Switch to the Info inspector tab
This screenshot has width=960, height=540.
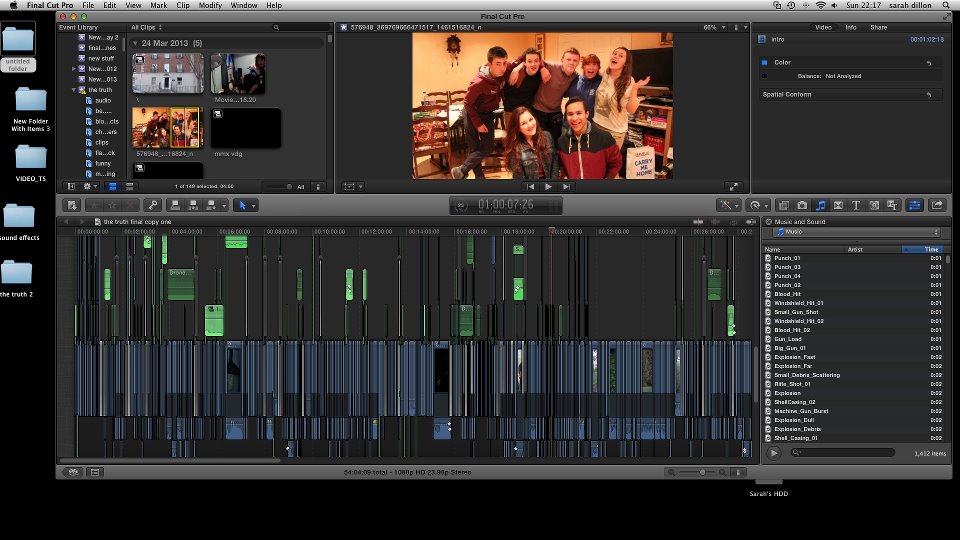pyautogui.click(x=851, y=27)
